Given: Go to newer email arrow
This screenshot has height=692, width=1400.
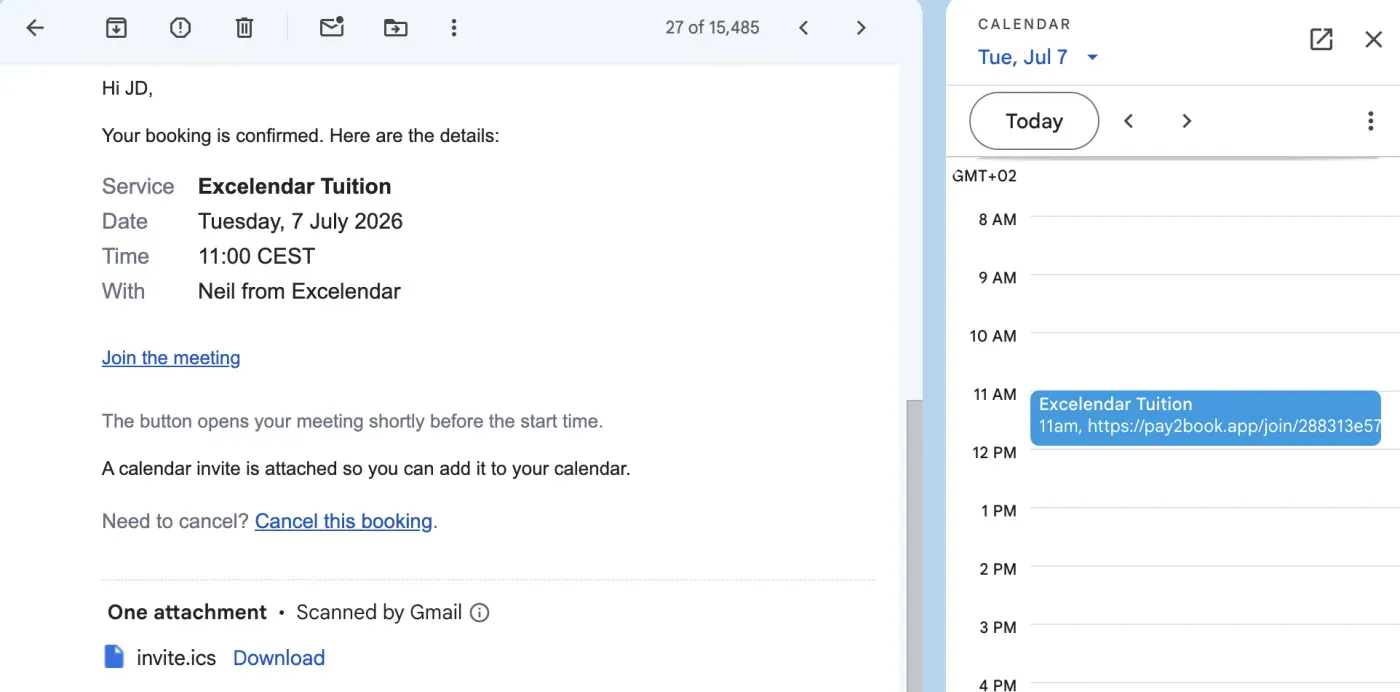Looking at the screenshot, I should (803, 28).
